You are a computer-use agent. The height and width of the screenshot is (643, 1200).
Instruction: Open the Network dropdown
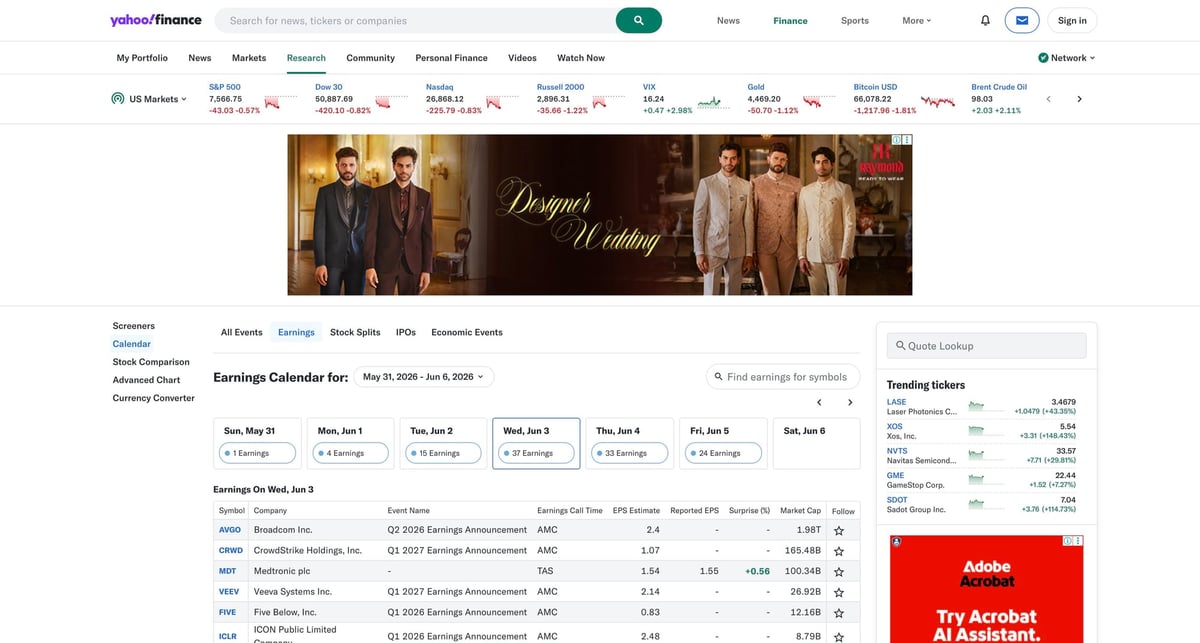pyautogui.click(x=1067, y=58)
